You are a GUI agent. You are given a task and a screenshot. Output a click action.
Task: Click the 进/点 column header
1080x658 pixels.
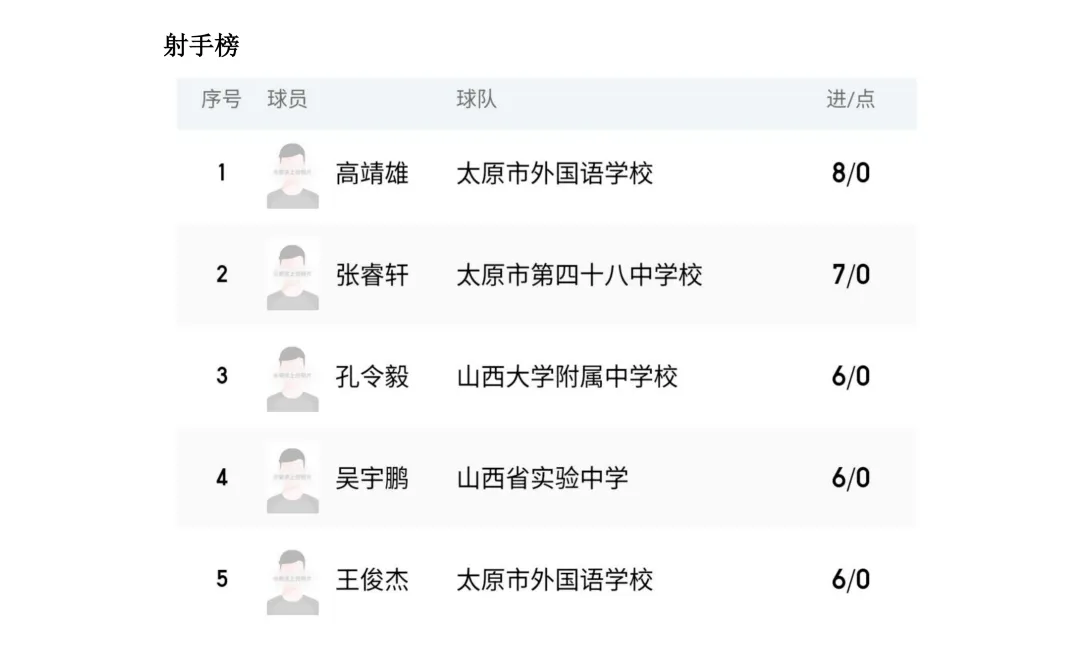pyautogui.click(x=850, y=99)
